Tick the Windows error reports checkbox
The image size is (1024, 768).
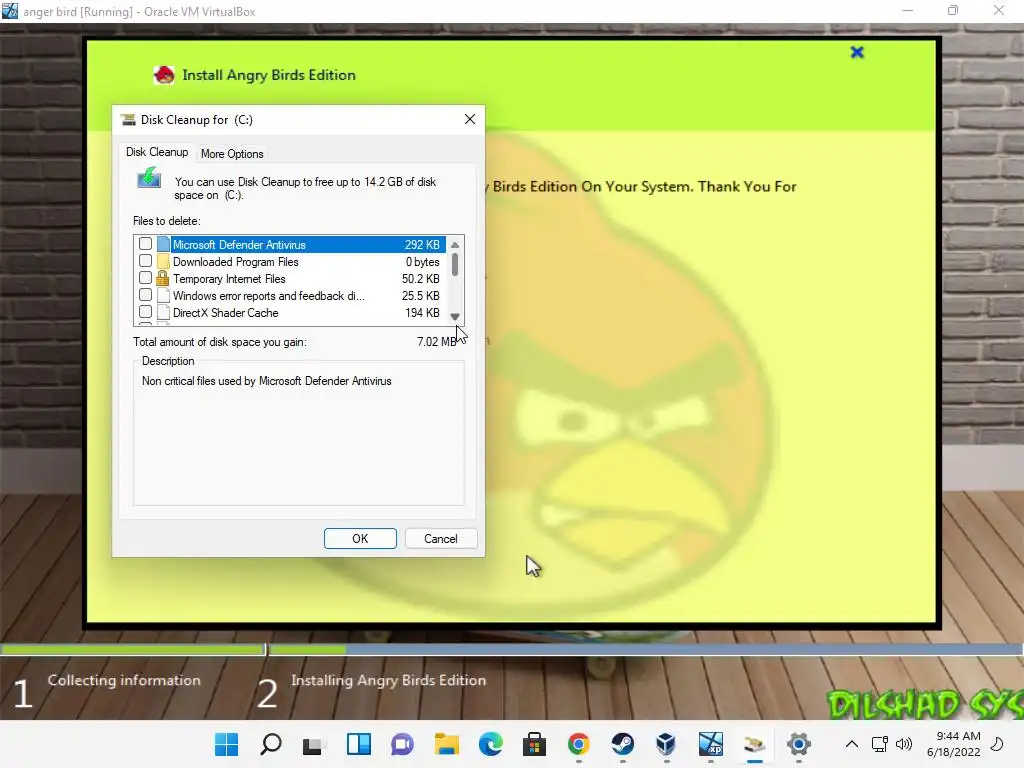(146, 295)
